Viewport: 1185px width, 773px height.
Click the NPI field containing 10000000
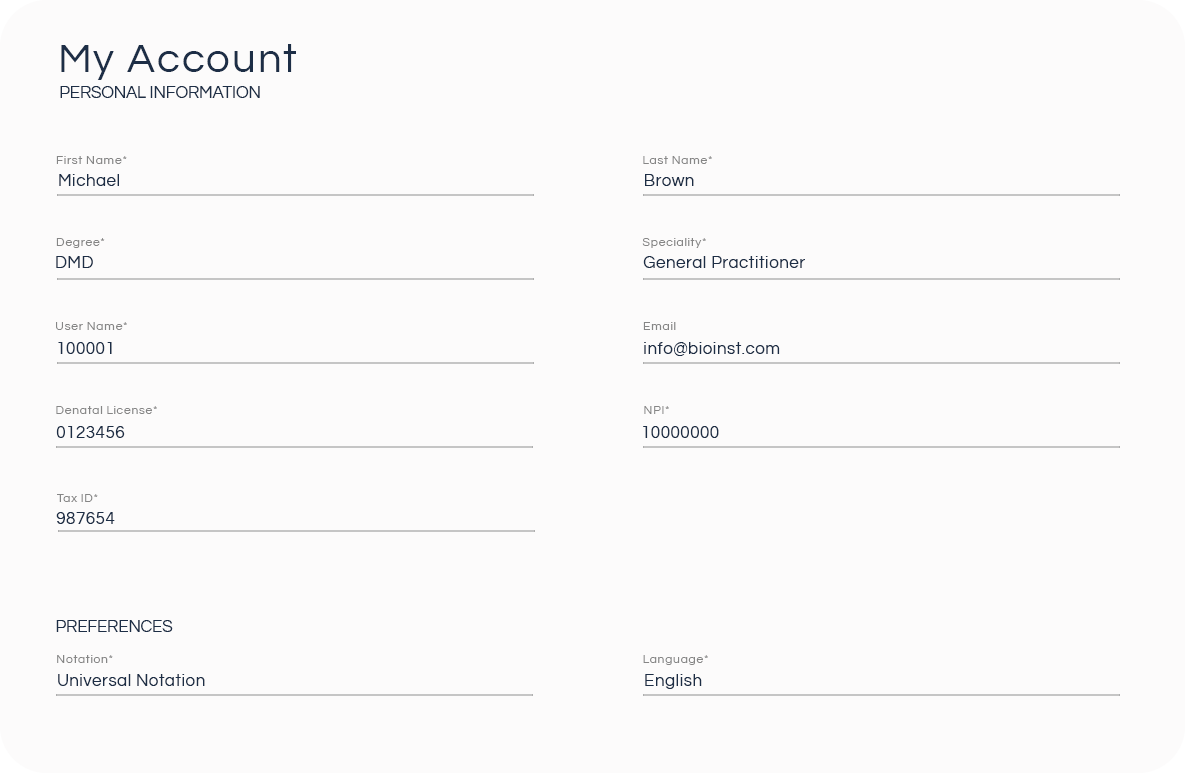880,433
